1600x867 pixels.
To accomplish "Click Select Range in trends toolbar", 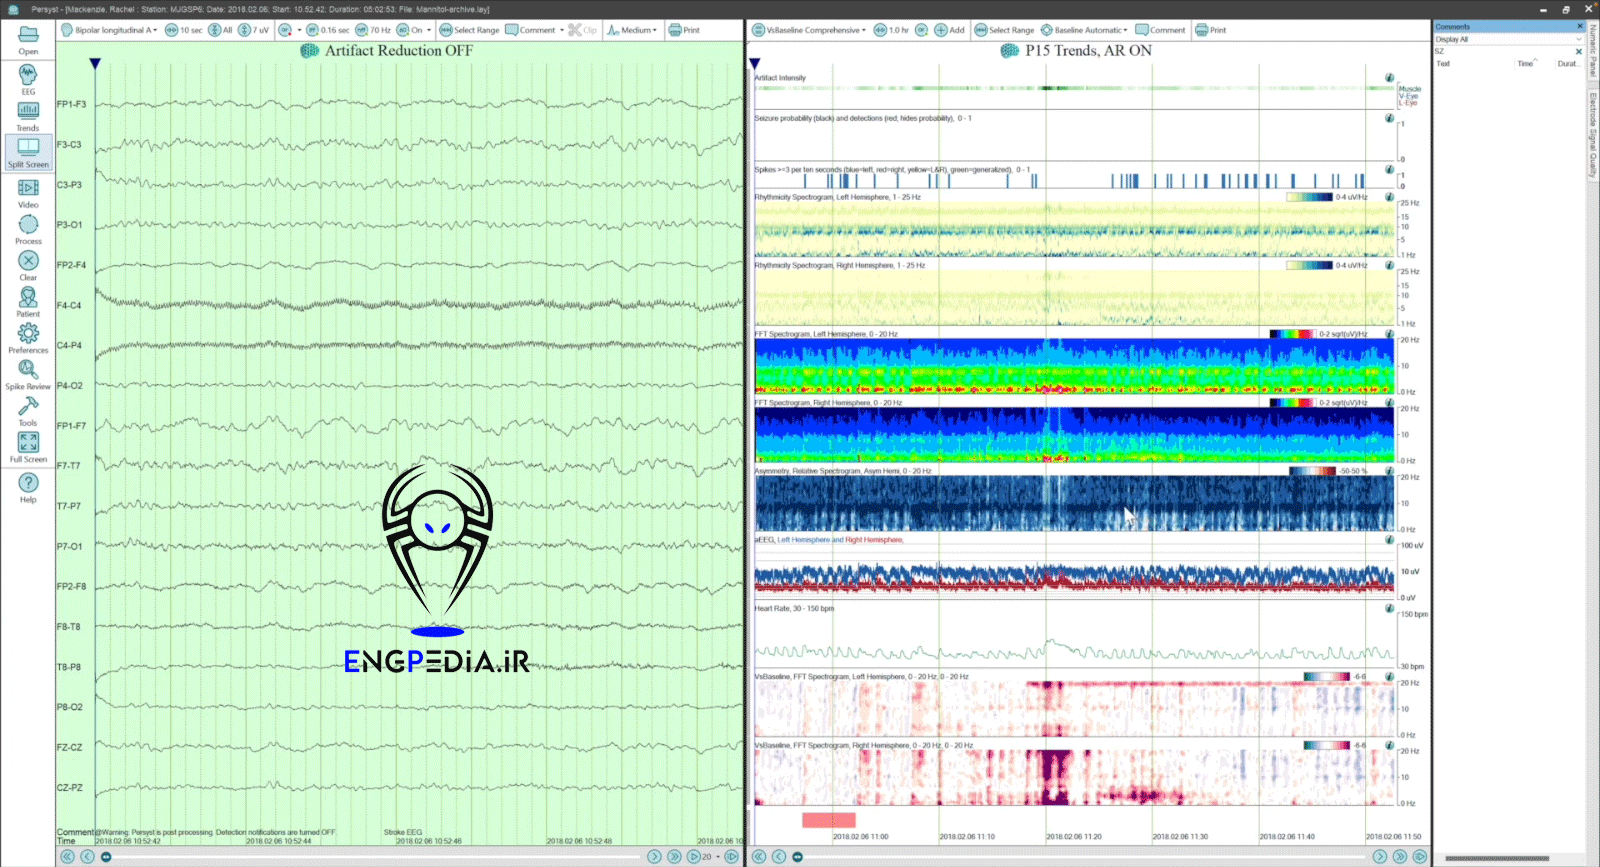I will (1004, 30).
